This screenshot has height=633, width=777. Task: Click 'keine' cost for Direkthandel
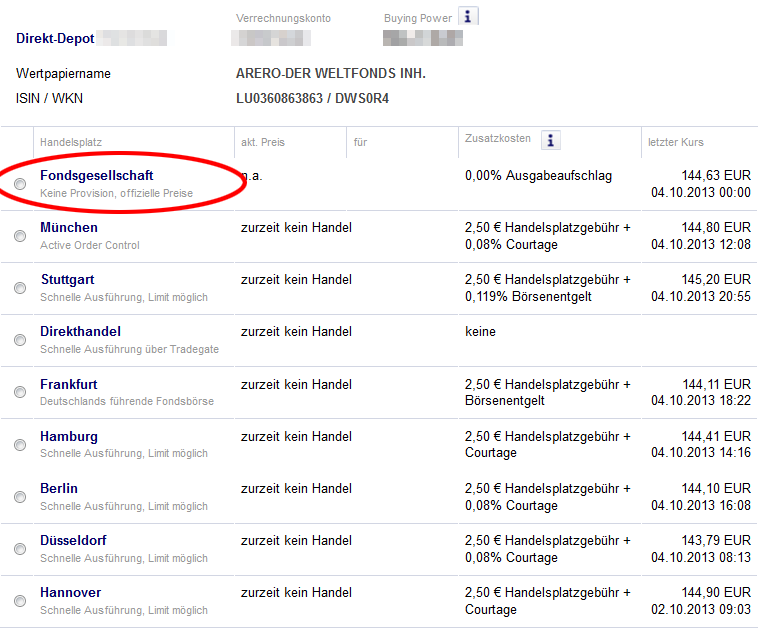(x=480, y=332)
